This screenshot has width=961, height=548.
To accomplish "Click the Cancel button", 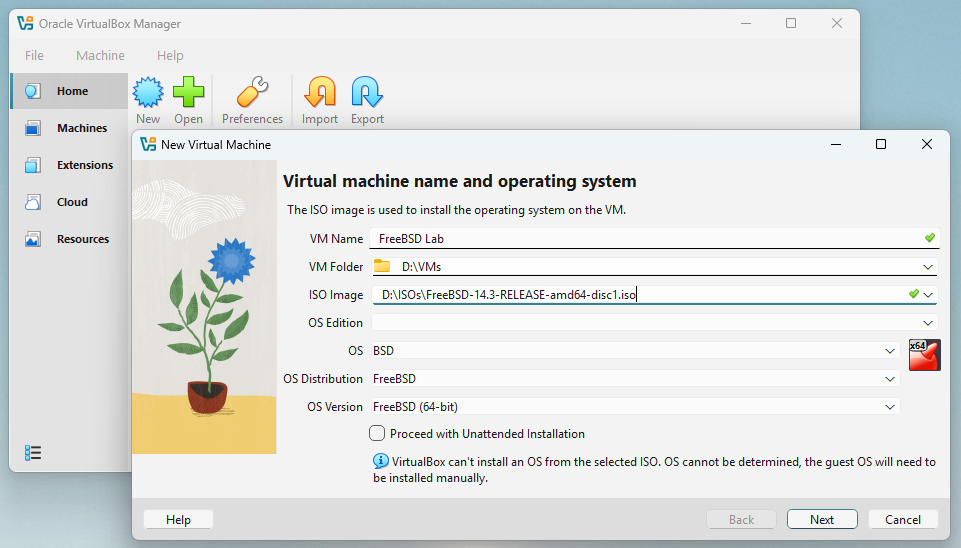I will coord(903,520).
